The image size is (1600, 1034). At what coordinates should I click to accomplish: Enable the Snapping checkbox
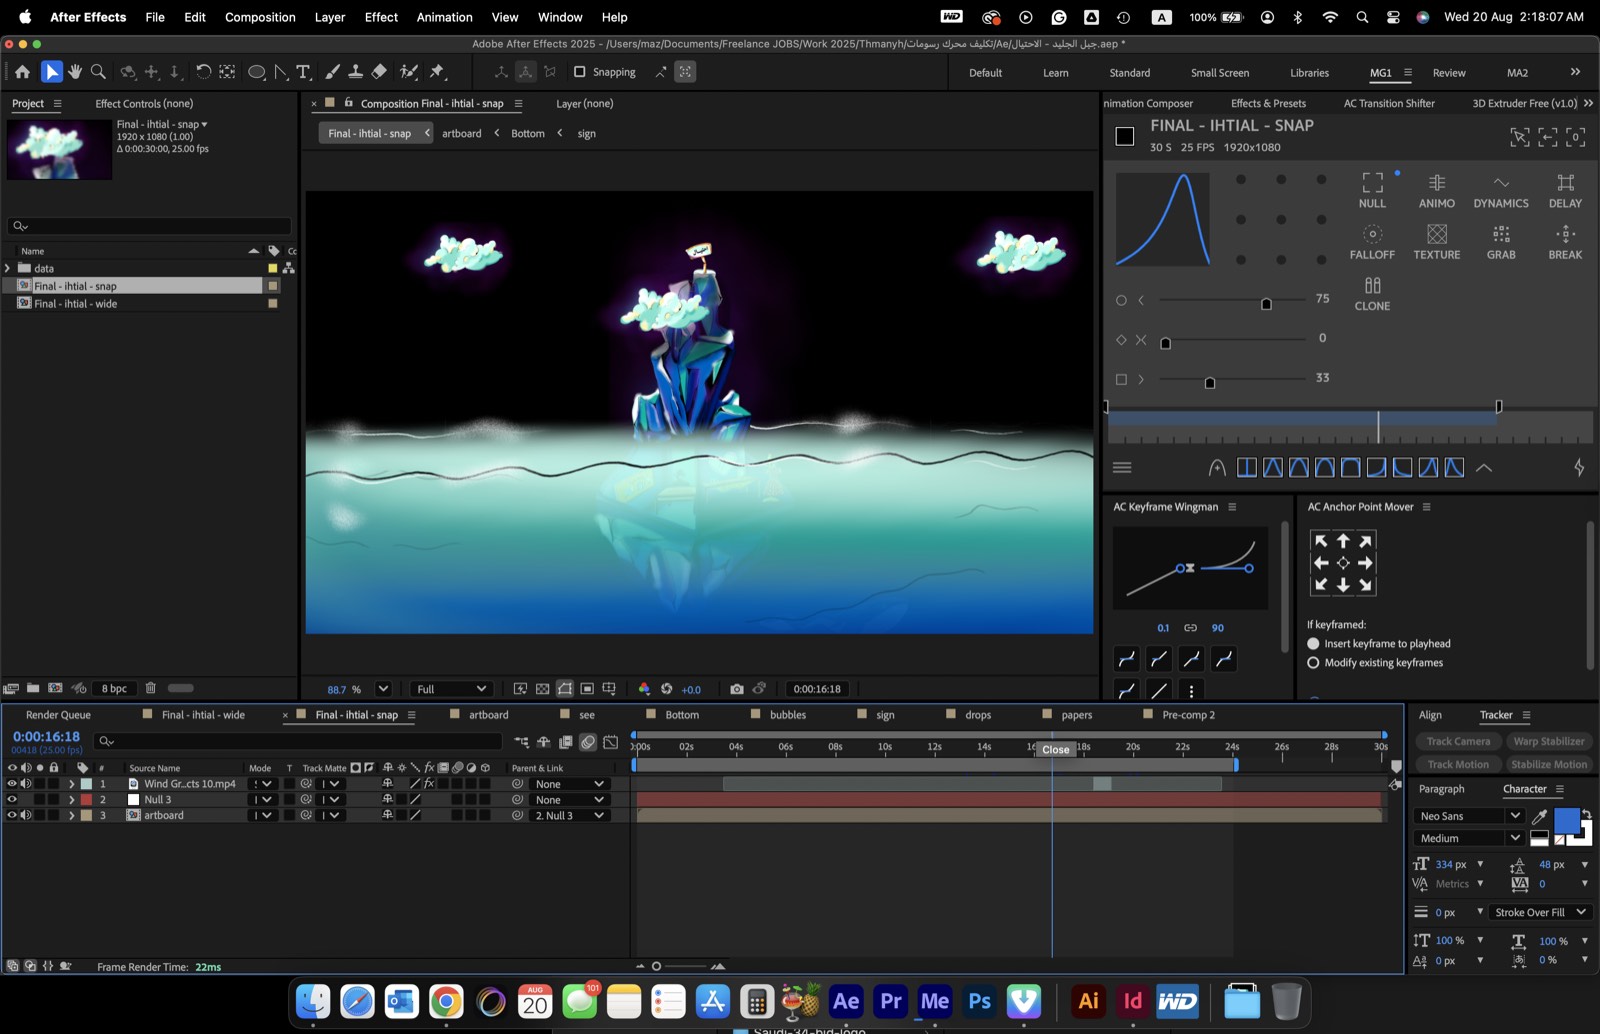[579, 72]
